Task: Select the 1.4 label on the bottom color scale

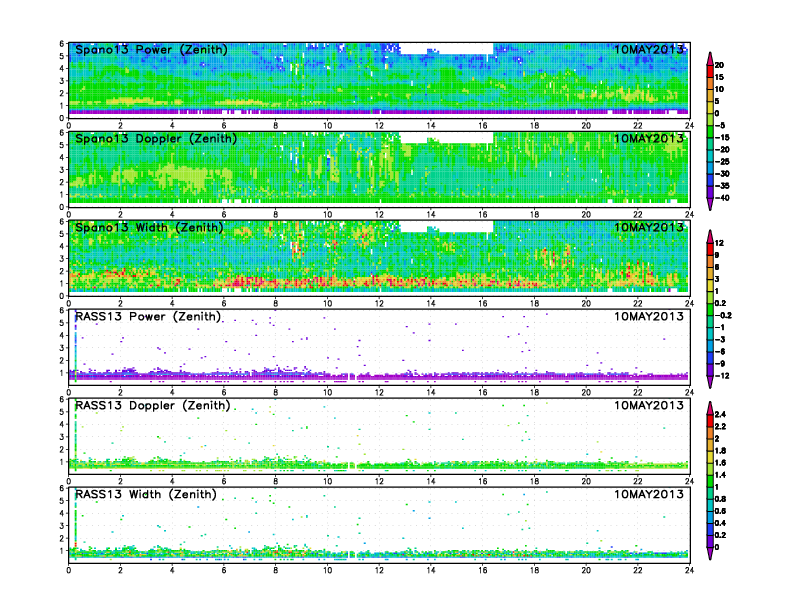Action: tap(720, 475)
